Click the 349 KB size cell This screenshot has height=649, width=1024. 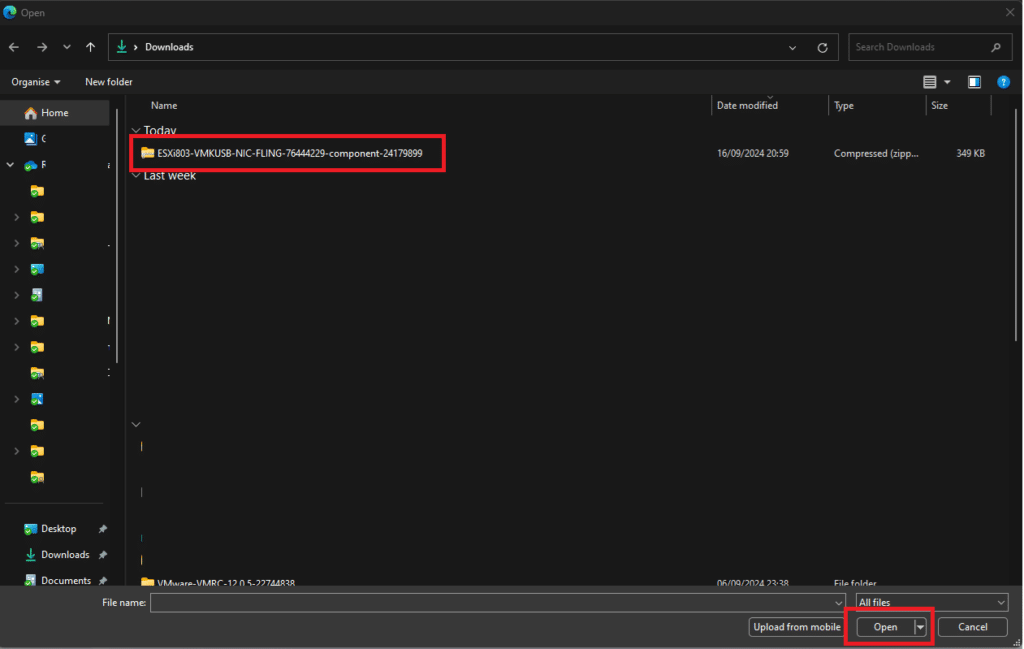coord(970,153)
